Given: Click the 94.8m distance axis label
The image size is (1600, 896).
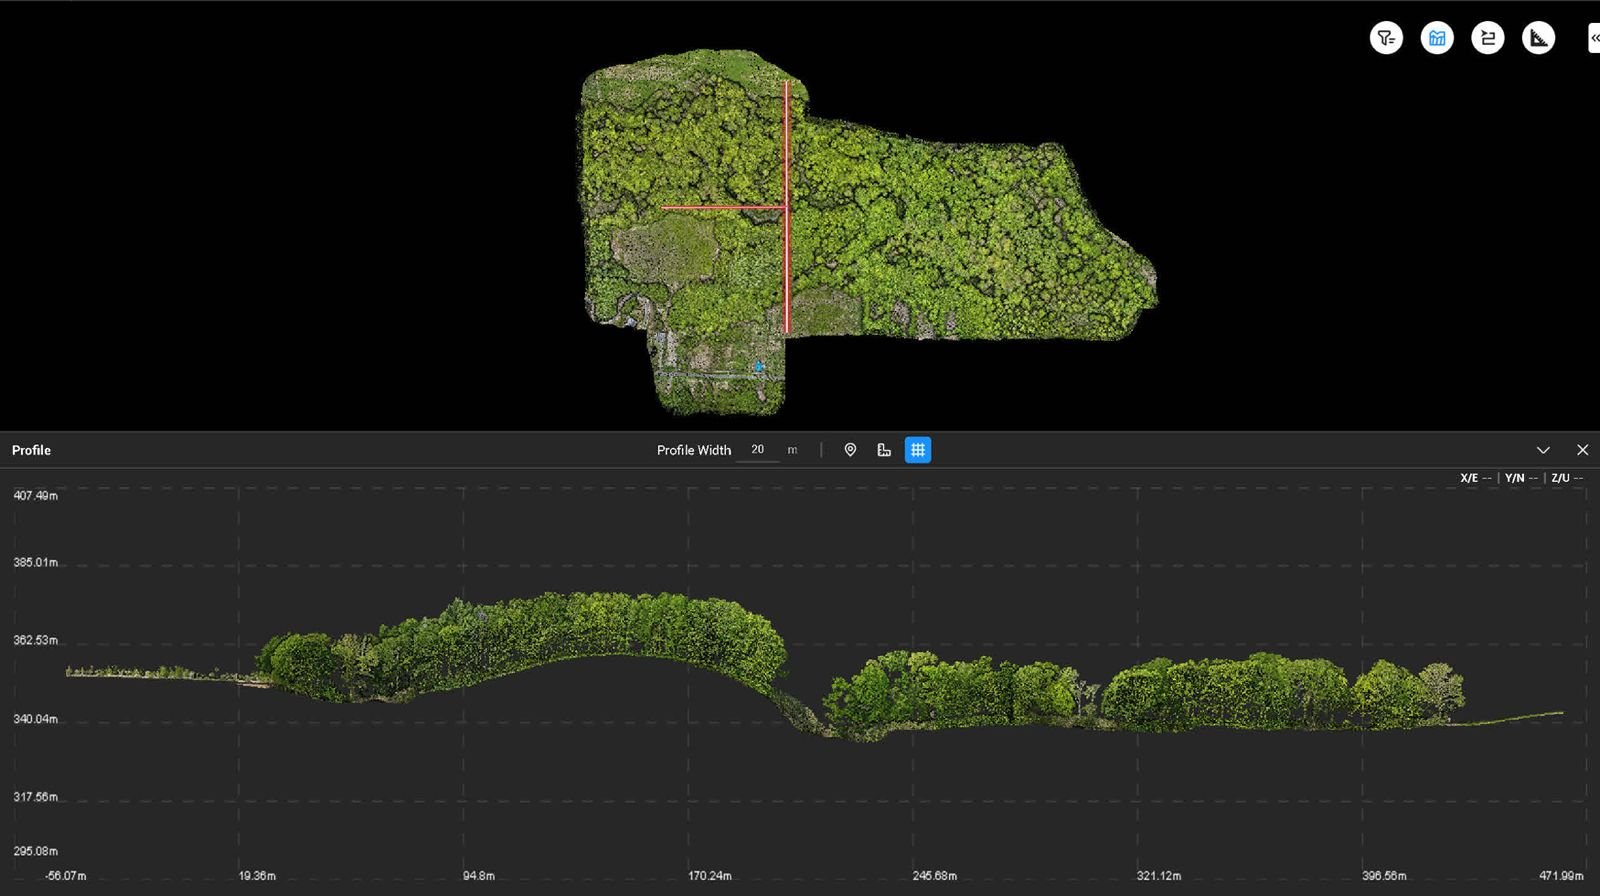Looking at the screenshot, I should tap(479, 876).
